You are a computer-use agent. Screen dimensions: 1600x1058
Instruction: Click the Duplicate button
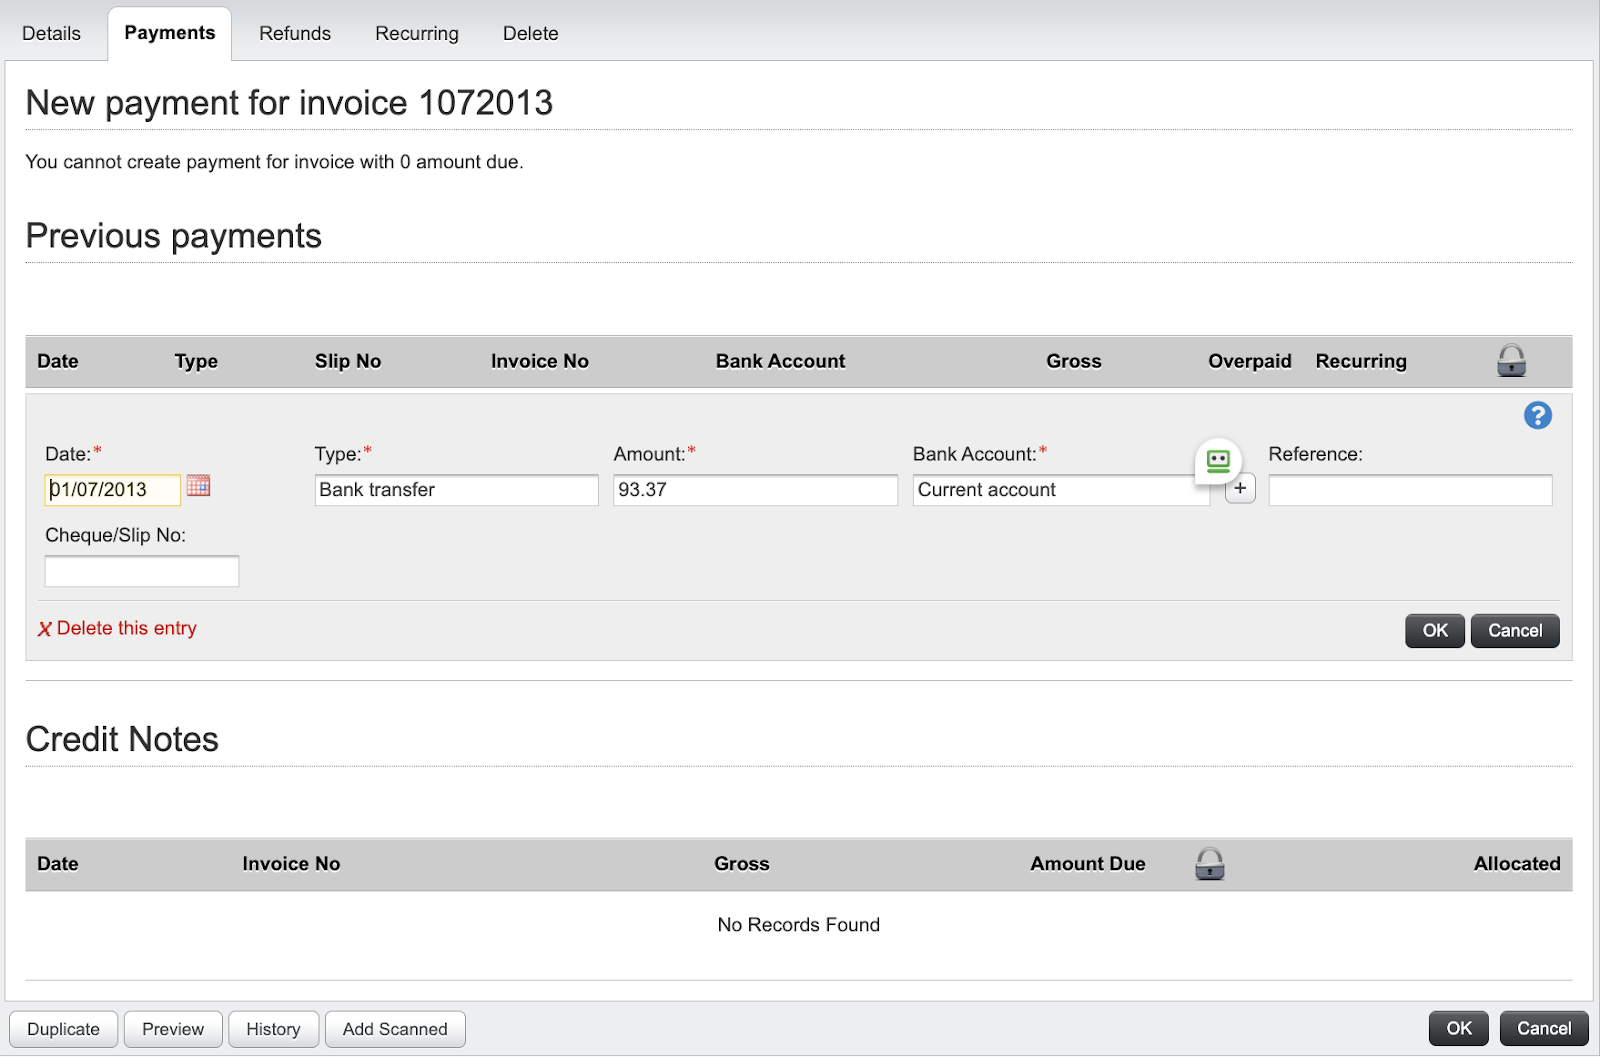coord(64,1029)
